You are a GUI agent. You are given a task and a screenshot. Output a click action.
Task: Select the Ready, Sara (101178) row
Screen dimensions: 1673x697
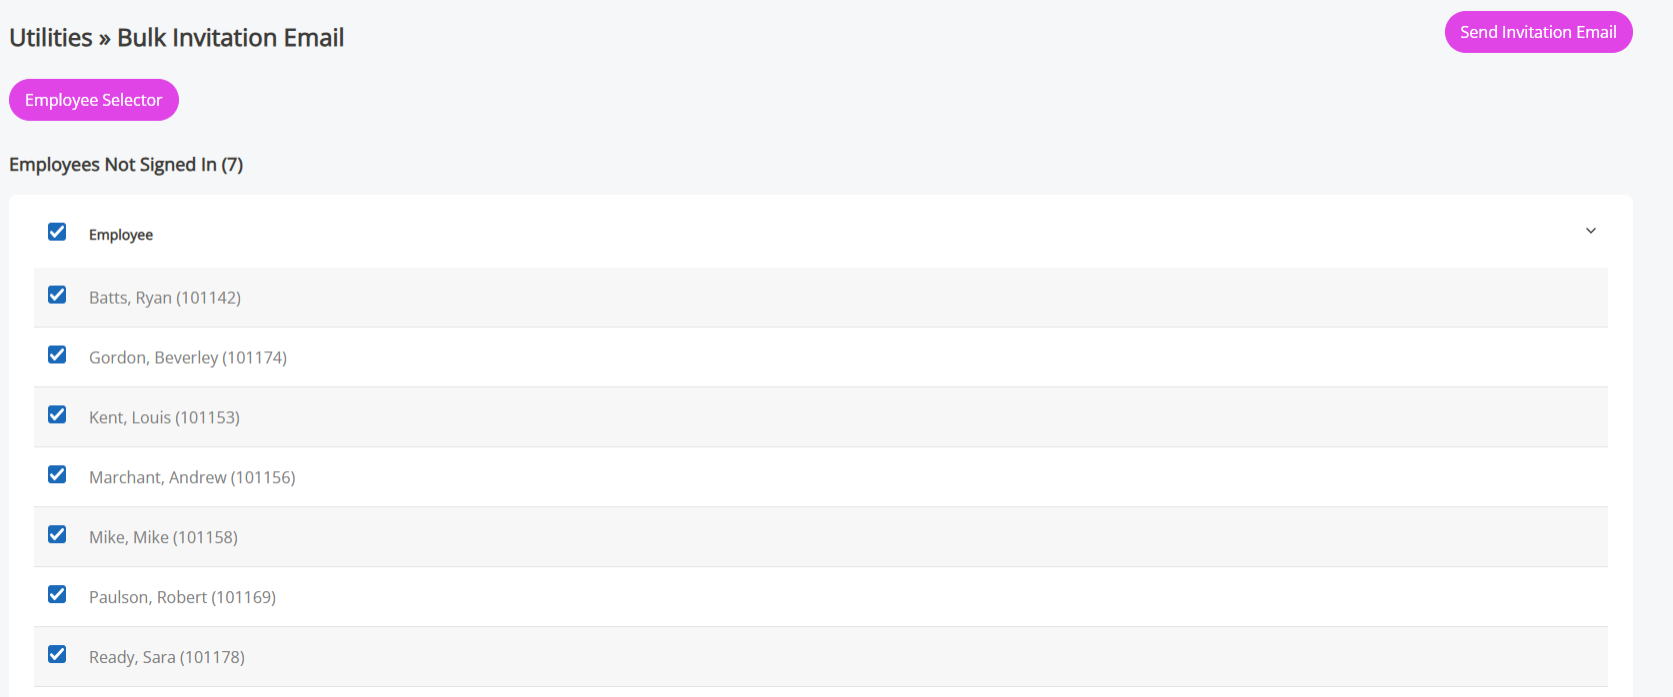[x=167, y=658]
